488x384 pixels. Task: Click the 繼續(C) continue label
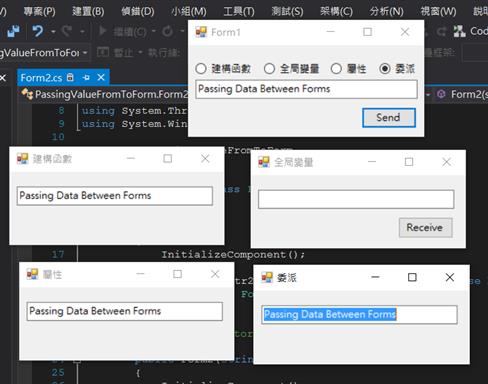(130, 32)
